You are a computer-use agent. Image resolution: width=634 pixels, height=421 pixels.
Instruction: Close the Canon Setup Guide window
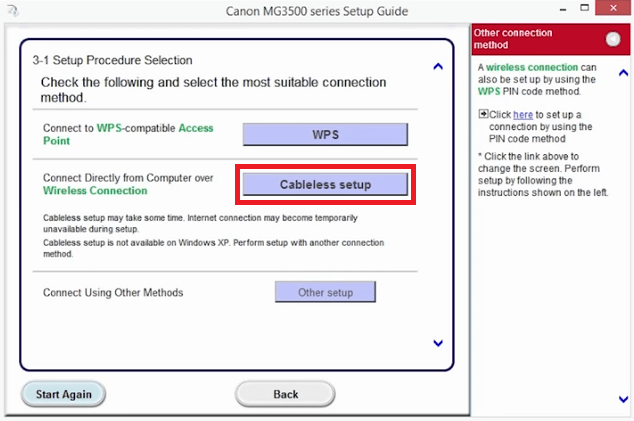coord(613,8)
